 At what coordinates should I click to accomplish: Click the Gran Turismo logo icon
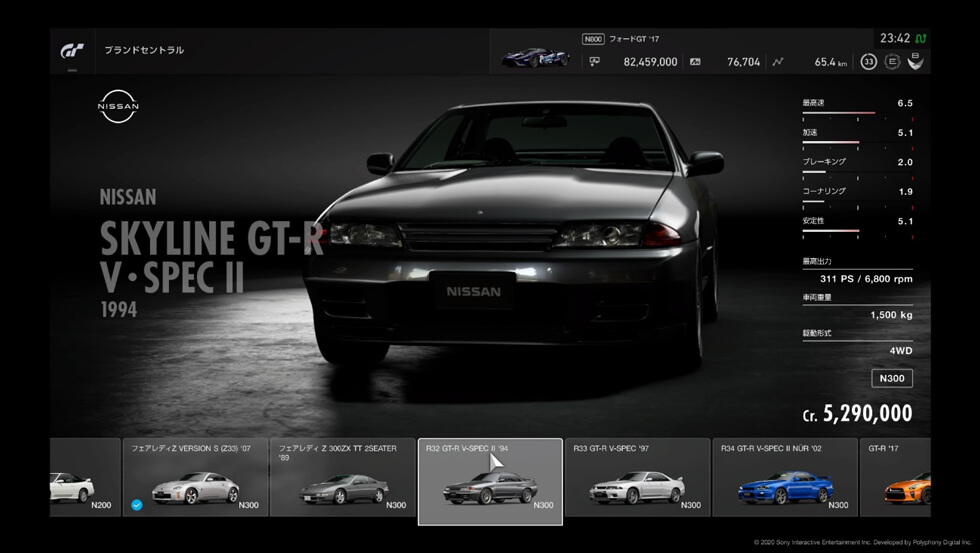pyautogui.click(x=72, y=51)
